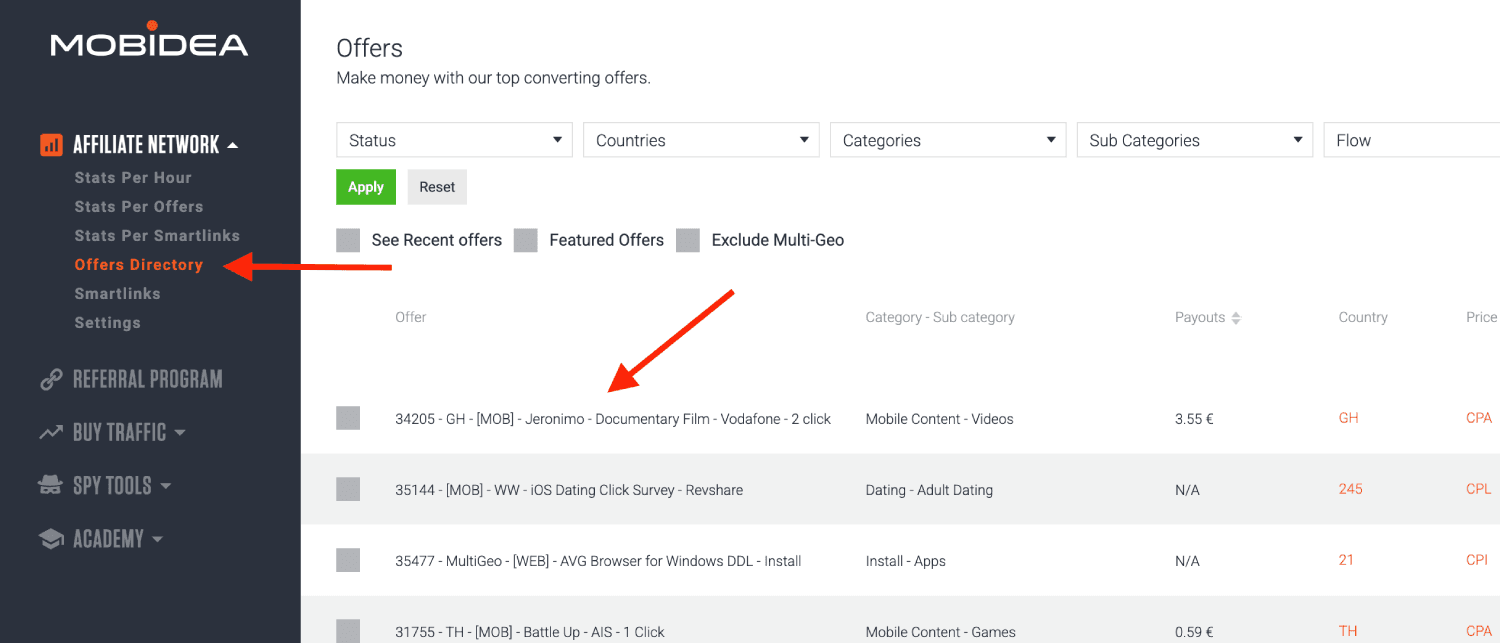Click 21 countries link
This screenshot has height=643, width=1500.
point(1346,561)
